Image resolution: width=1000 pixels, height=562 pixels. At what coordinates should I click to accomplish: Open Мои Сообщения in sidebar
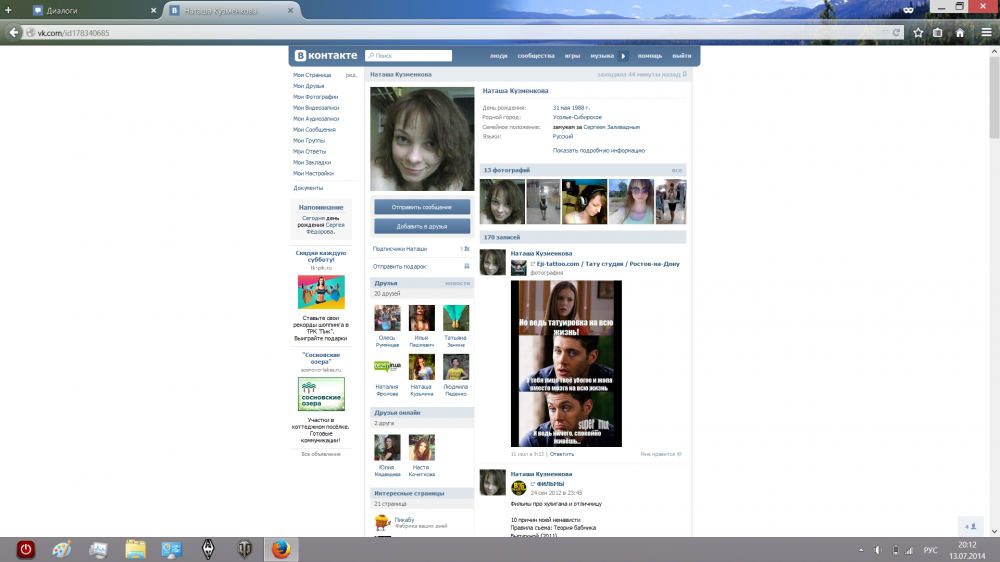pyautogui.click(x=314, y=129)
